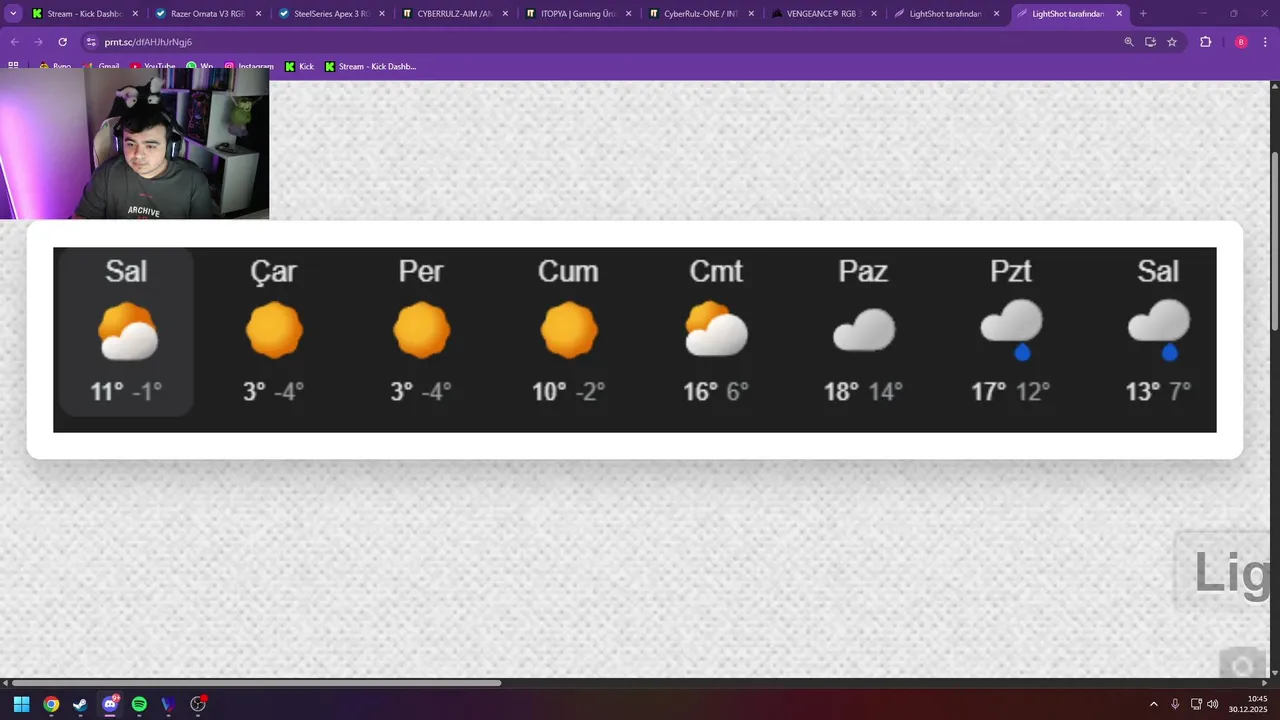Go forward to the next page

[38, 42]
